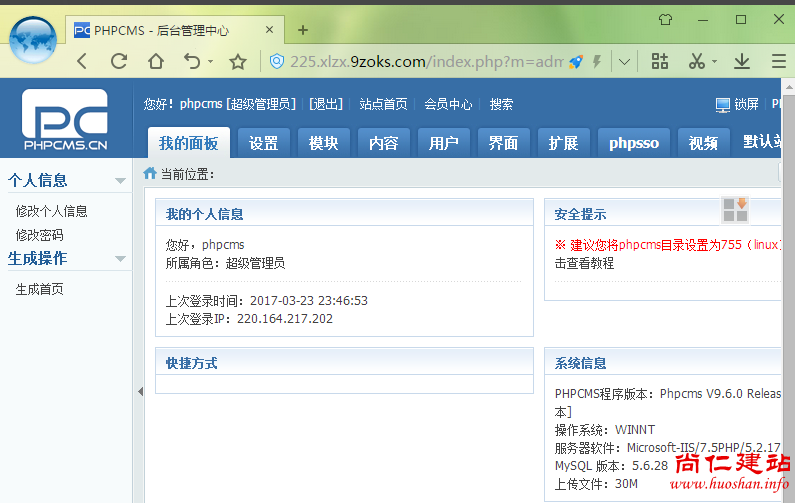Open a new browser tab

tap(303, 30)
